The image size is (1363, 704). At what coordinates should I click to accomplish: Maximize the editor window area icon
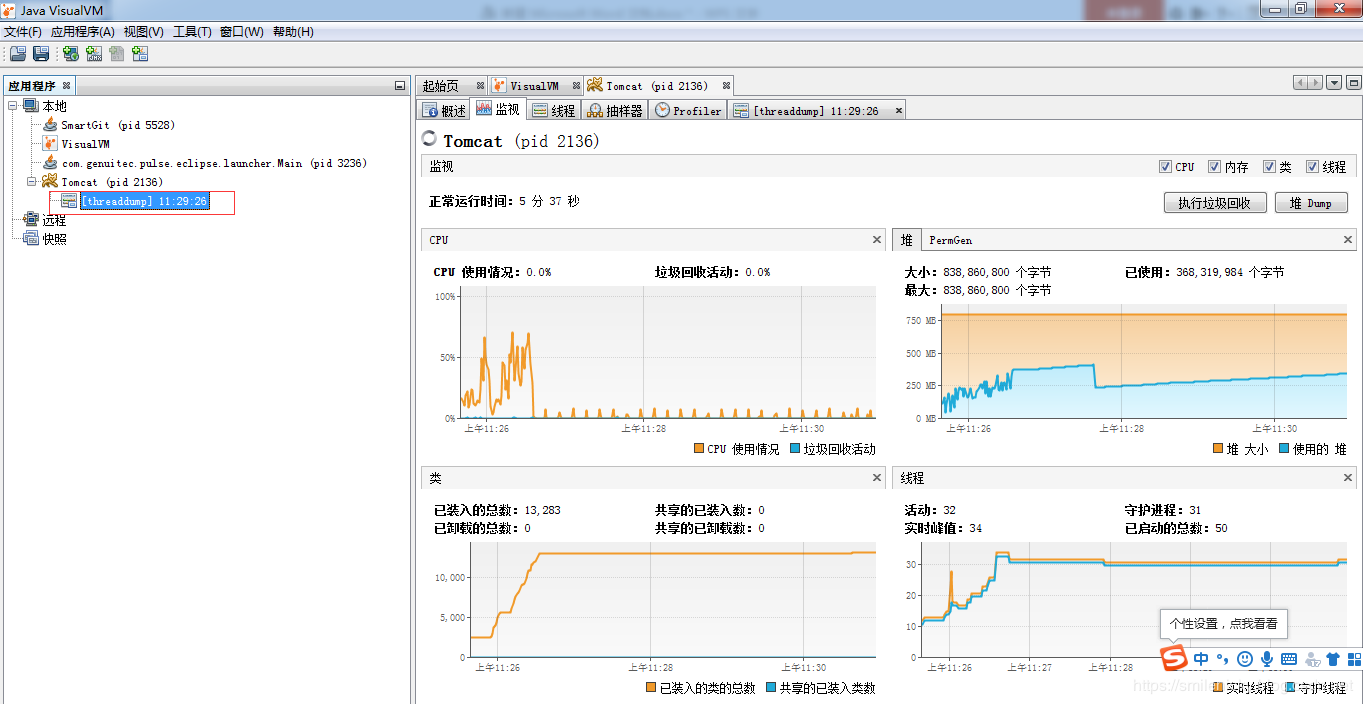1354,83
